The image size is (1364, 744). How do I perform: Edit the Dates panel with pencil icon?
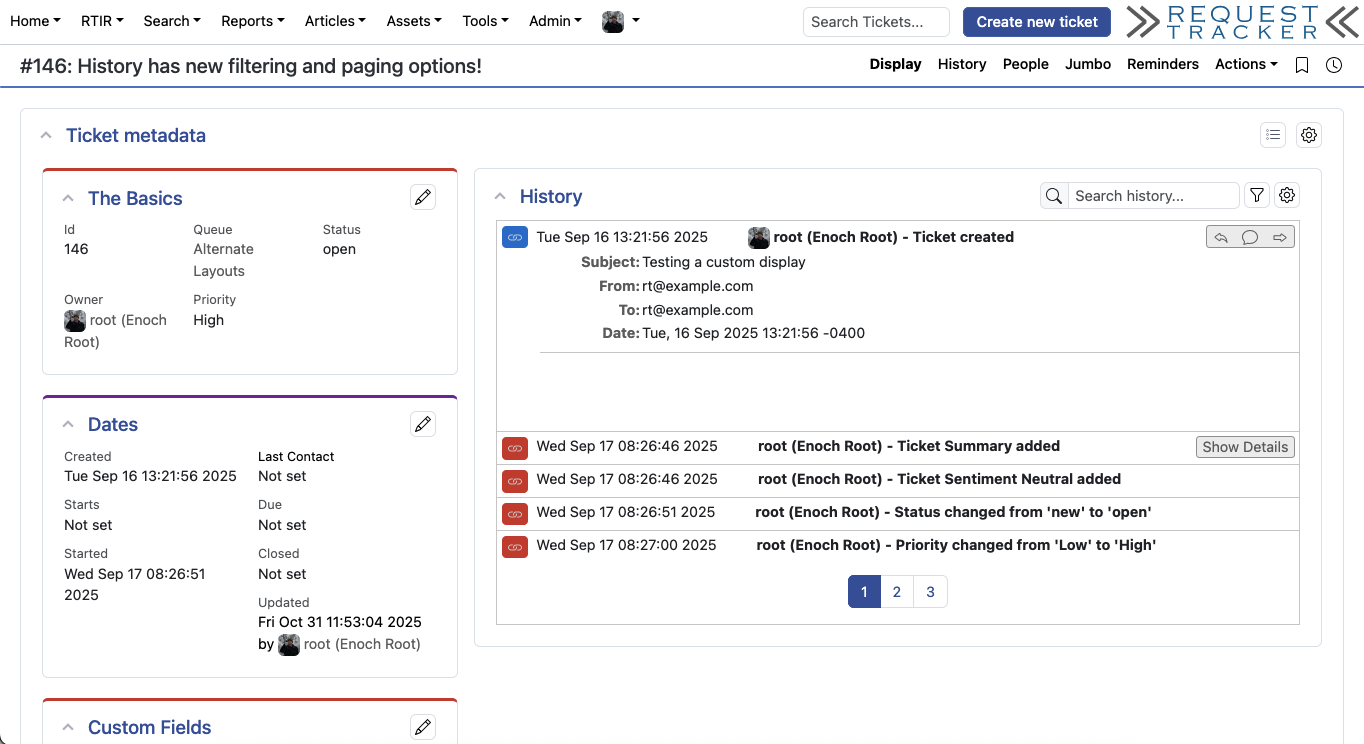[x=423, y=424]
